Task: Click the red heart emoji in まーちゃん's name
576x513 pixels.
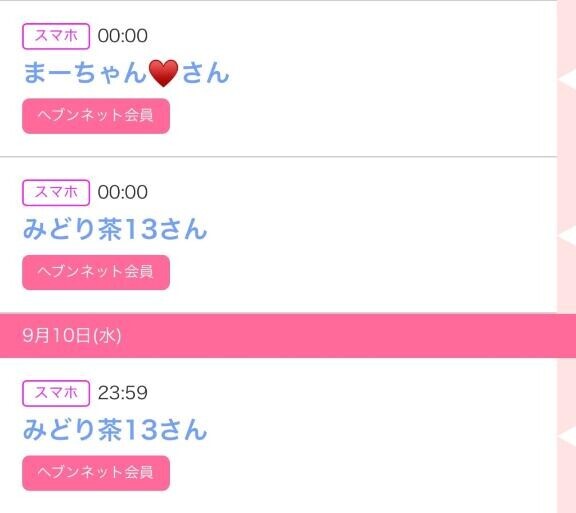Action: [163, 73]
